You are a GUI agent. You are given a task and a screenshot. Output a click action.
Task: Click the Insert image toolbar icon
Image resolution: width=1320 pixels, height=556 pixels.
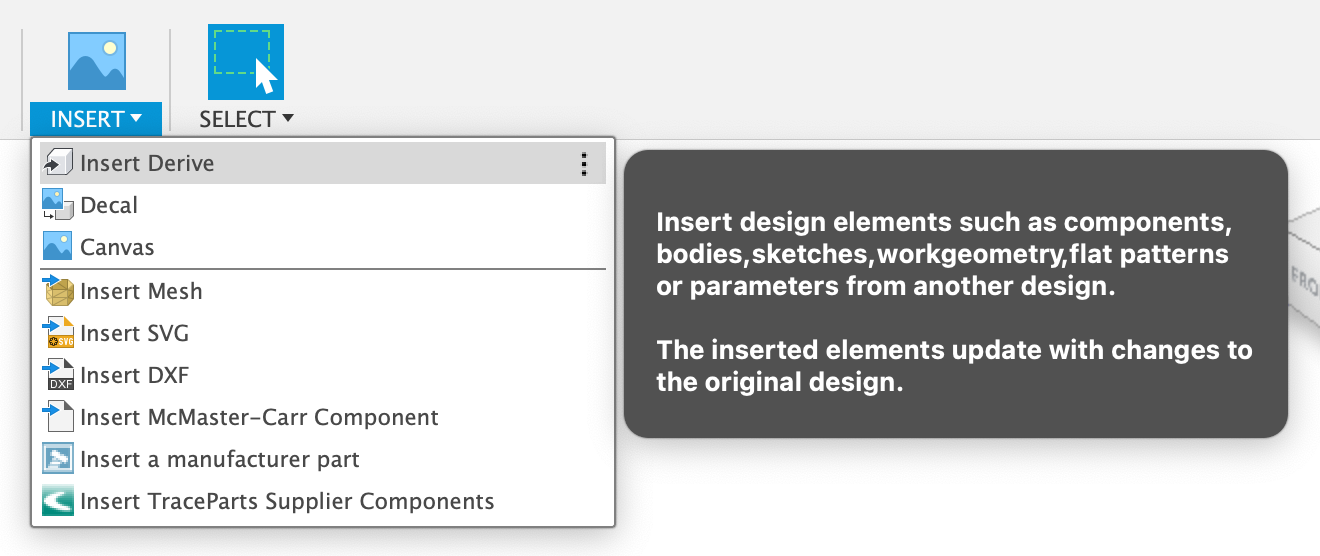pyautogui.click(x=97, y=61)
